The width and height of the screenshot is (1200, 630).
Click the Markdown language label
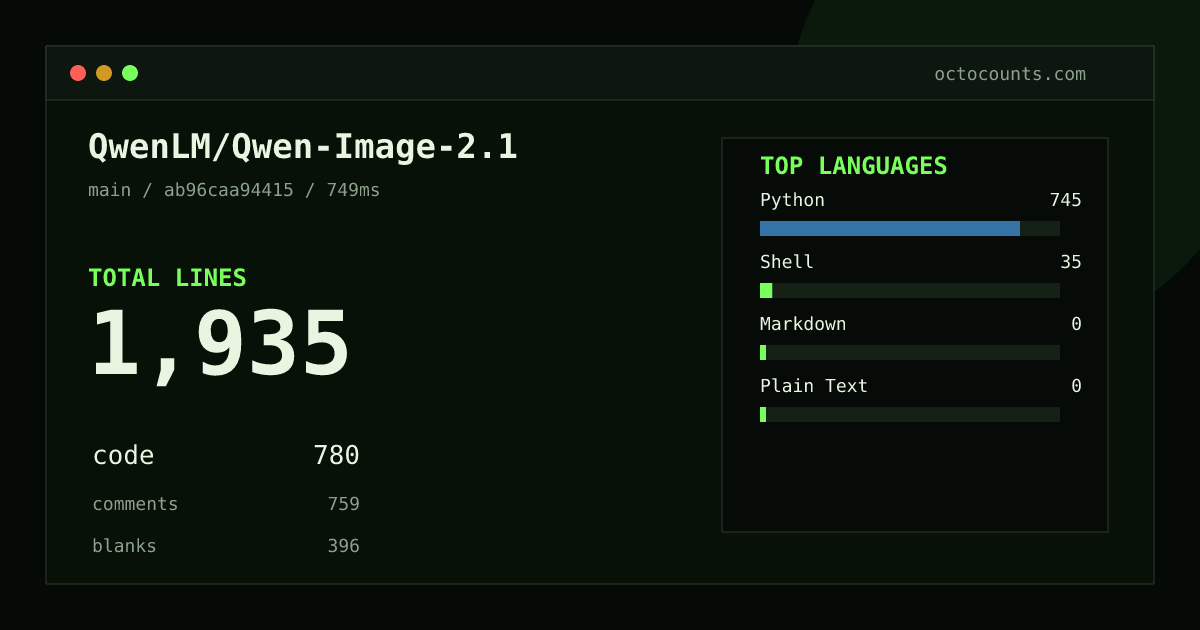click(803, 324)
